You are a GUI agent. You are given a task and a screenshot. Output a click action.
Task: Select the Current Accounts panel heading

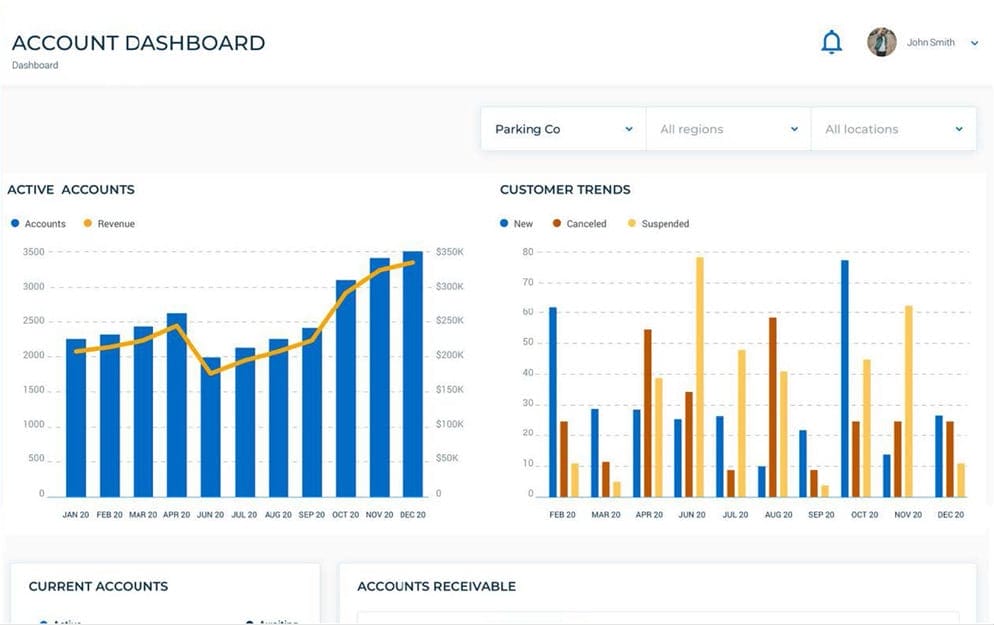[98, 586]
